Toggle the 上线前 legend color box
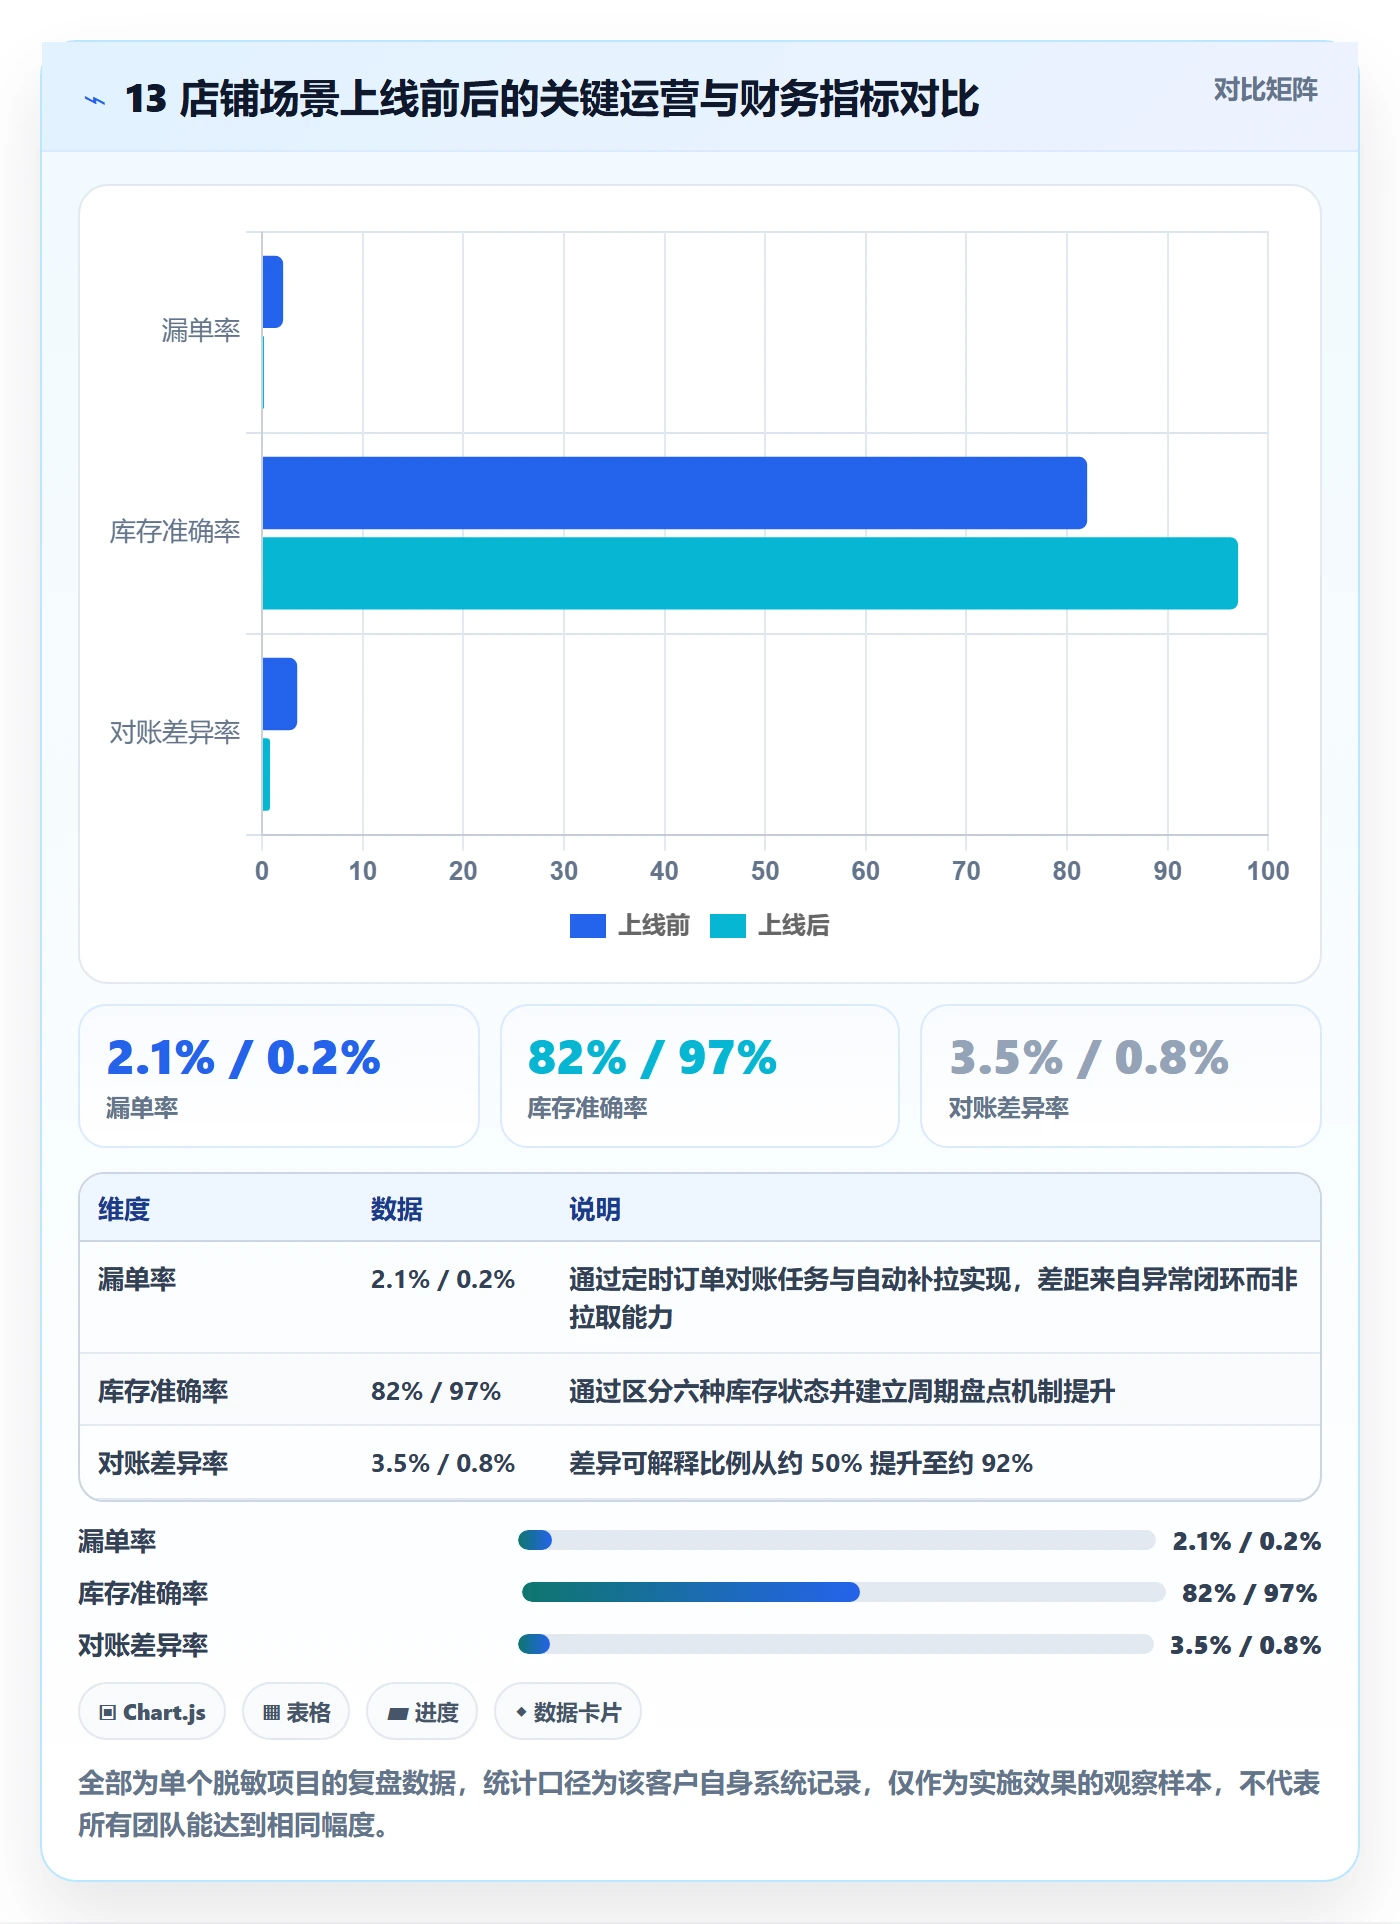 pos(588,926)
